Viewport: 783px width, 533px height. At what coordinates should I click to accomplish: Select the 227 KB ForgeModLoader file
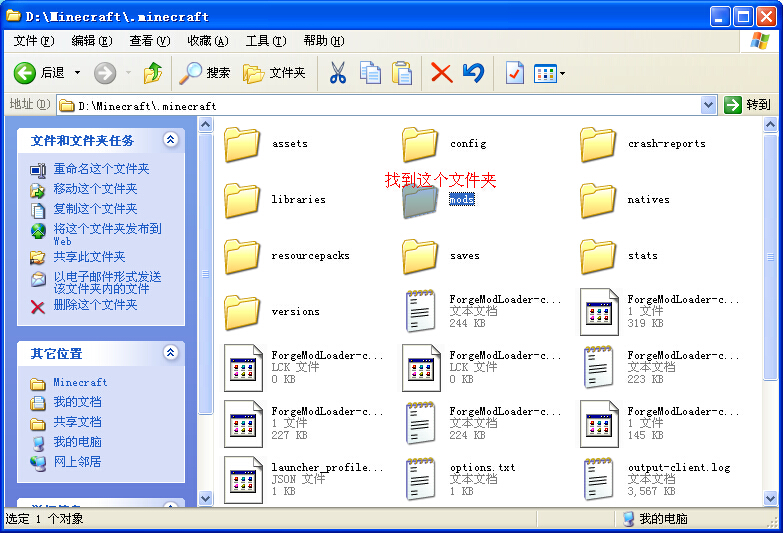[x=243, y=424]
